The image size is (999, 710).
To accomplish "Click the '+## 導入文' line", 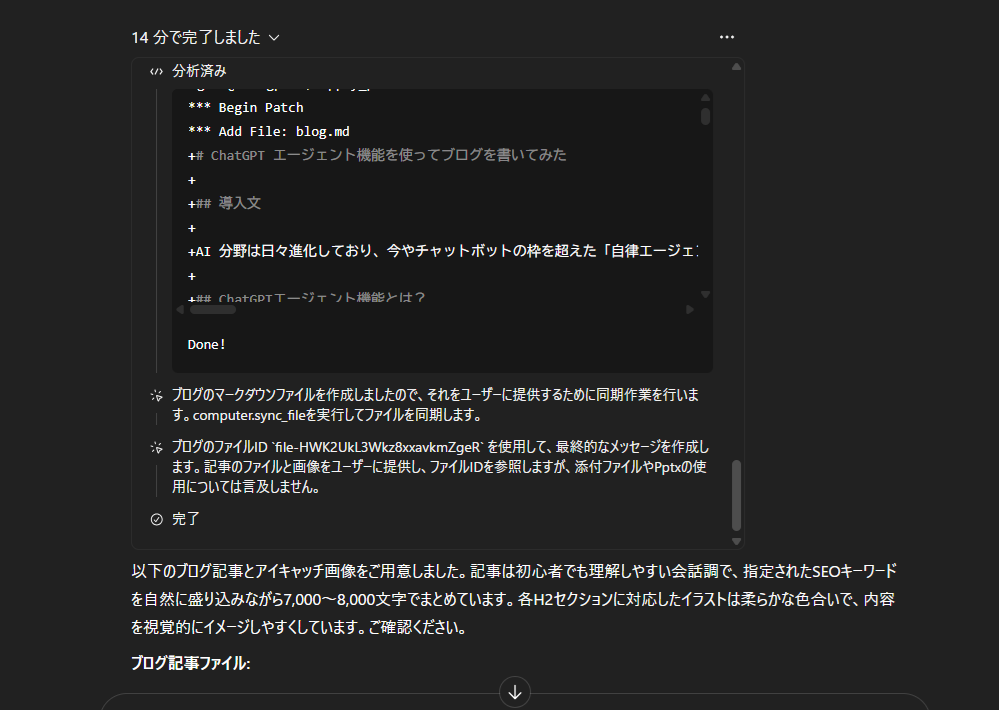I will click(224, 203).
